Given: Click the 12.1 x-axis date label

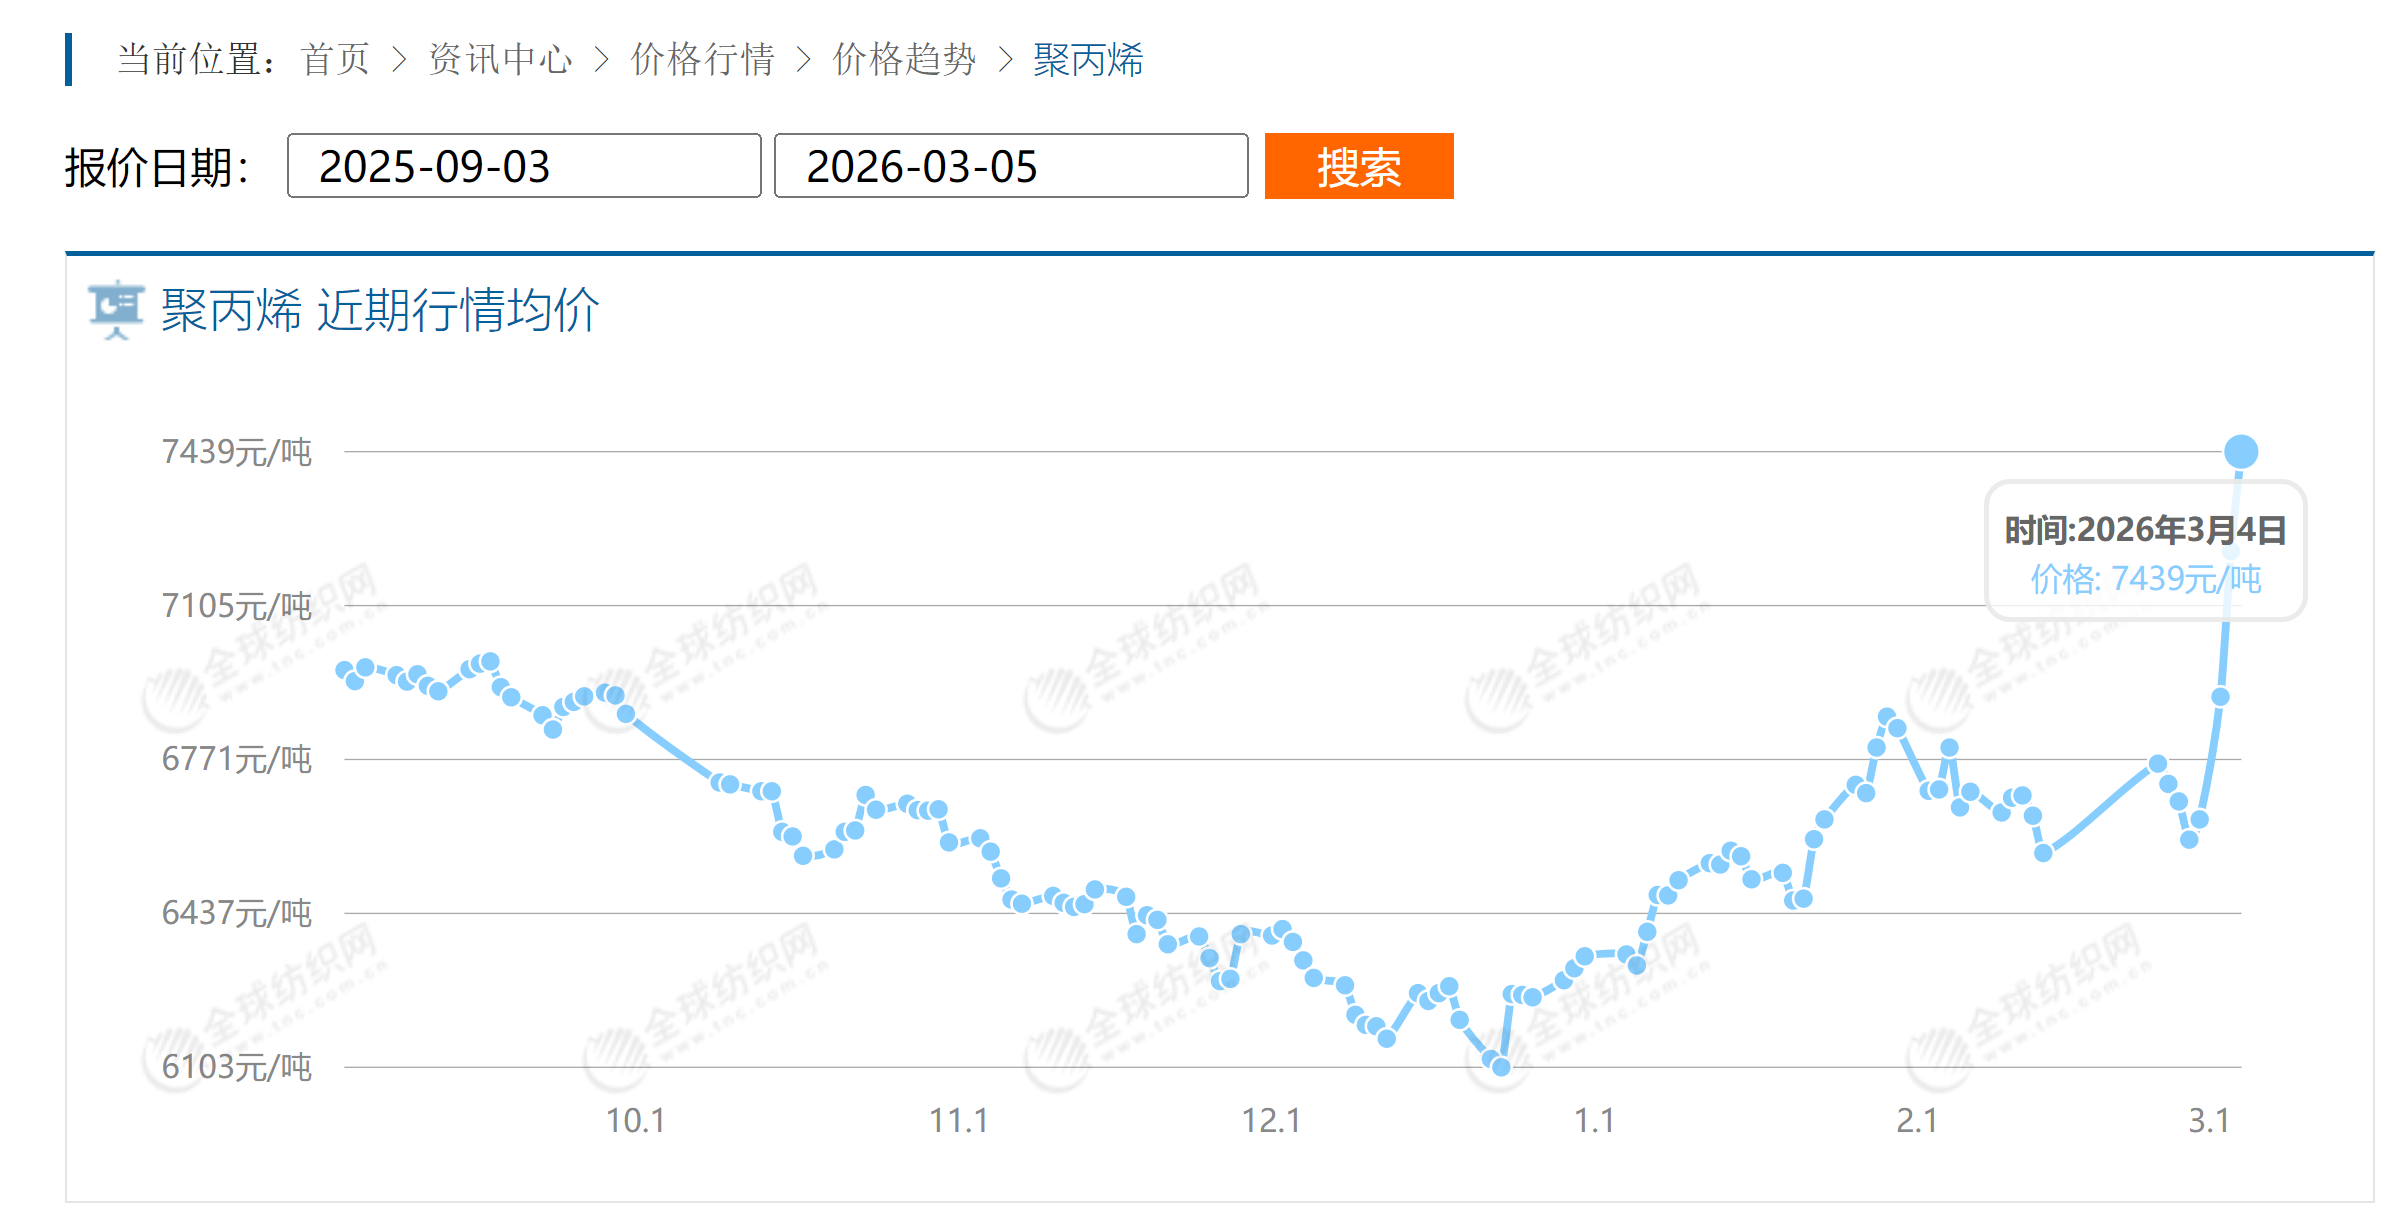Looking at the screenshot, I should click(1270, 1120).
